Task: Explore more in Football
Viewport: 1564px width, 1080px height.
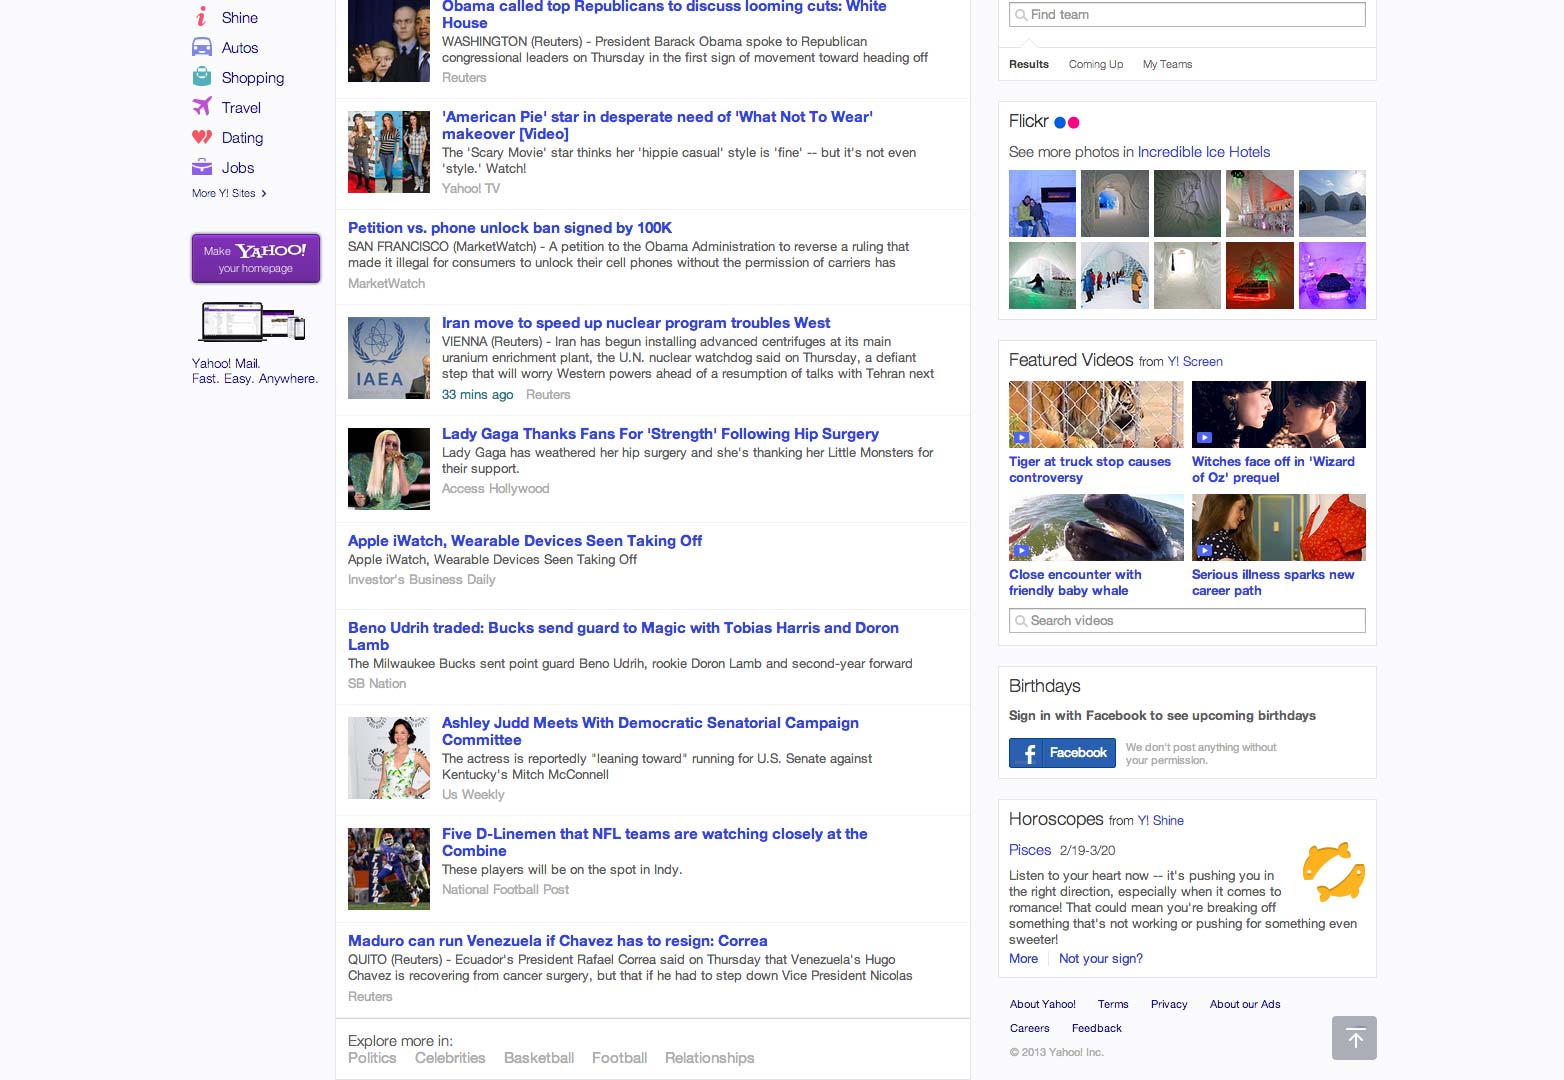Action: [x=619, y=1058]
